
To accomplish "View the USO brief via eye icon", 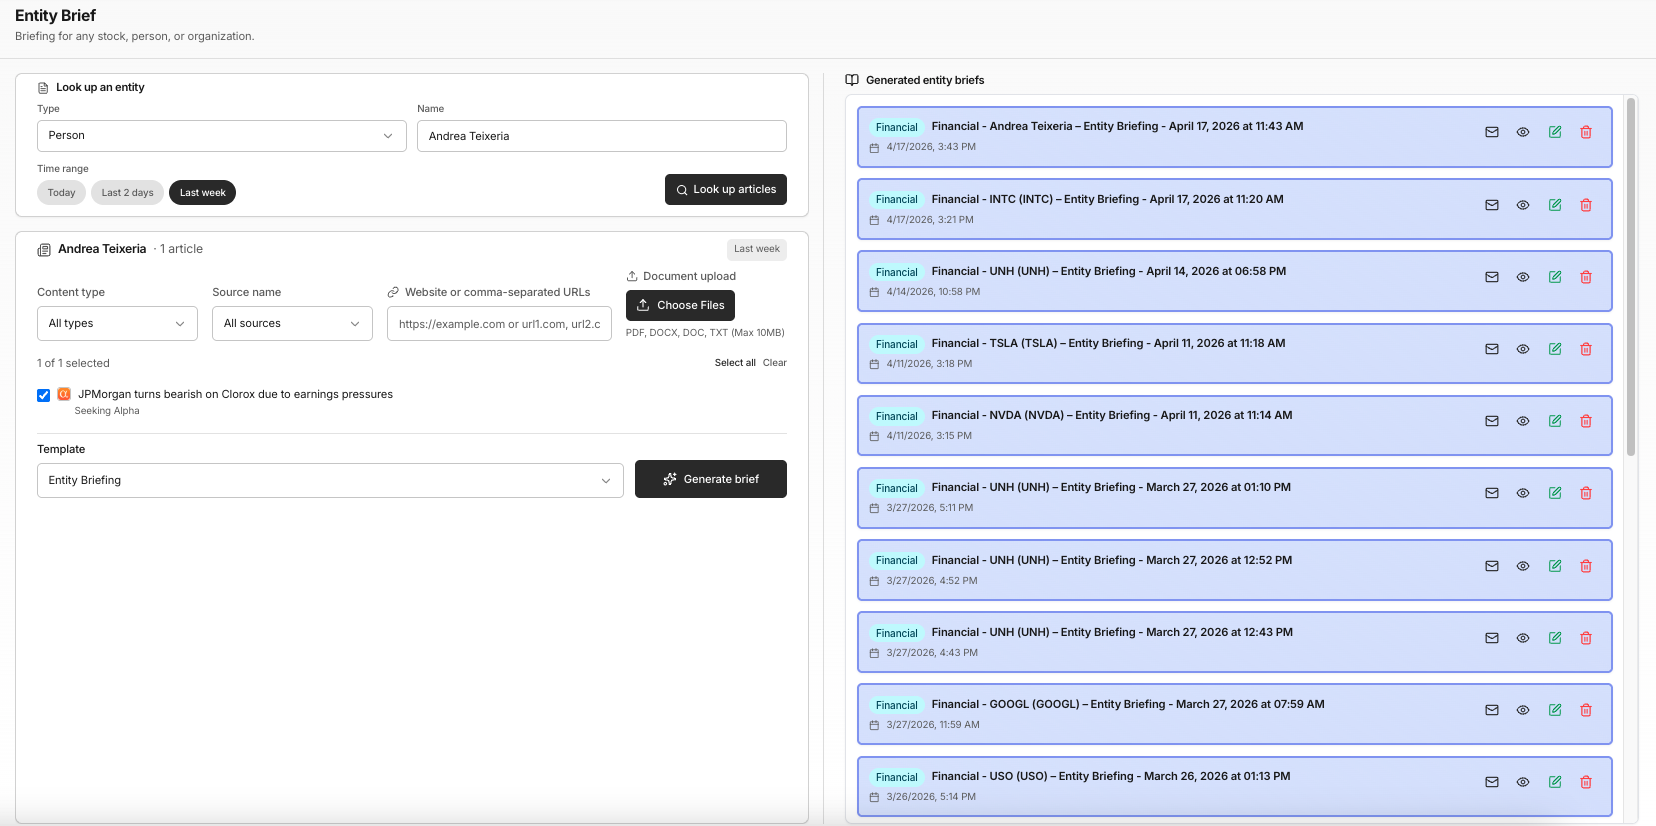I will 1523,782.
